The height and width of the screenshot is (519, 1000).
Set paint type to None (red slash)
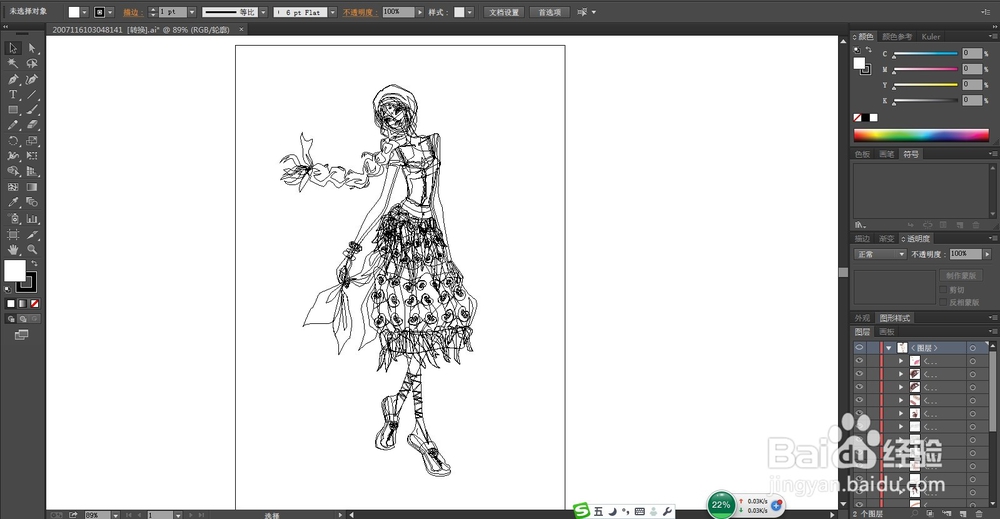pos(35,303)
